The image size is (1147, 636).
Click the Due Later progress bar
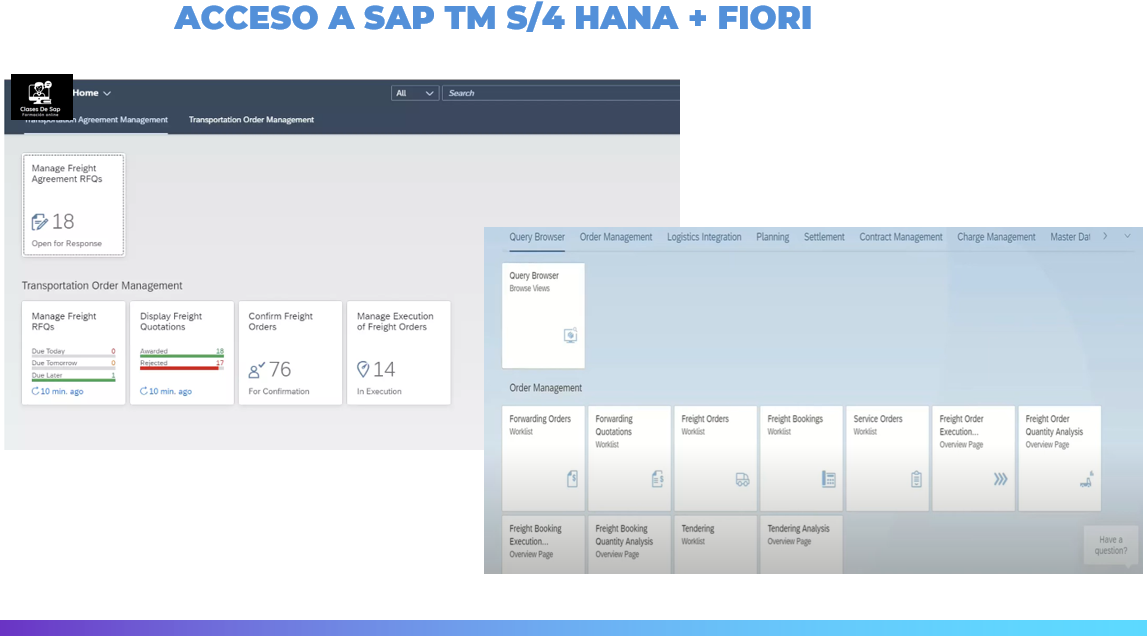[73, 380]
